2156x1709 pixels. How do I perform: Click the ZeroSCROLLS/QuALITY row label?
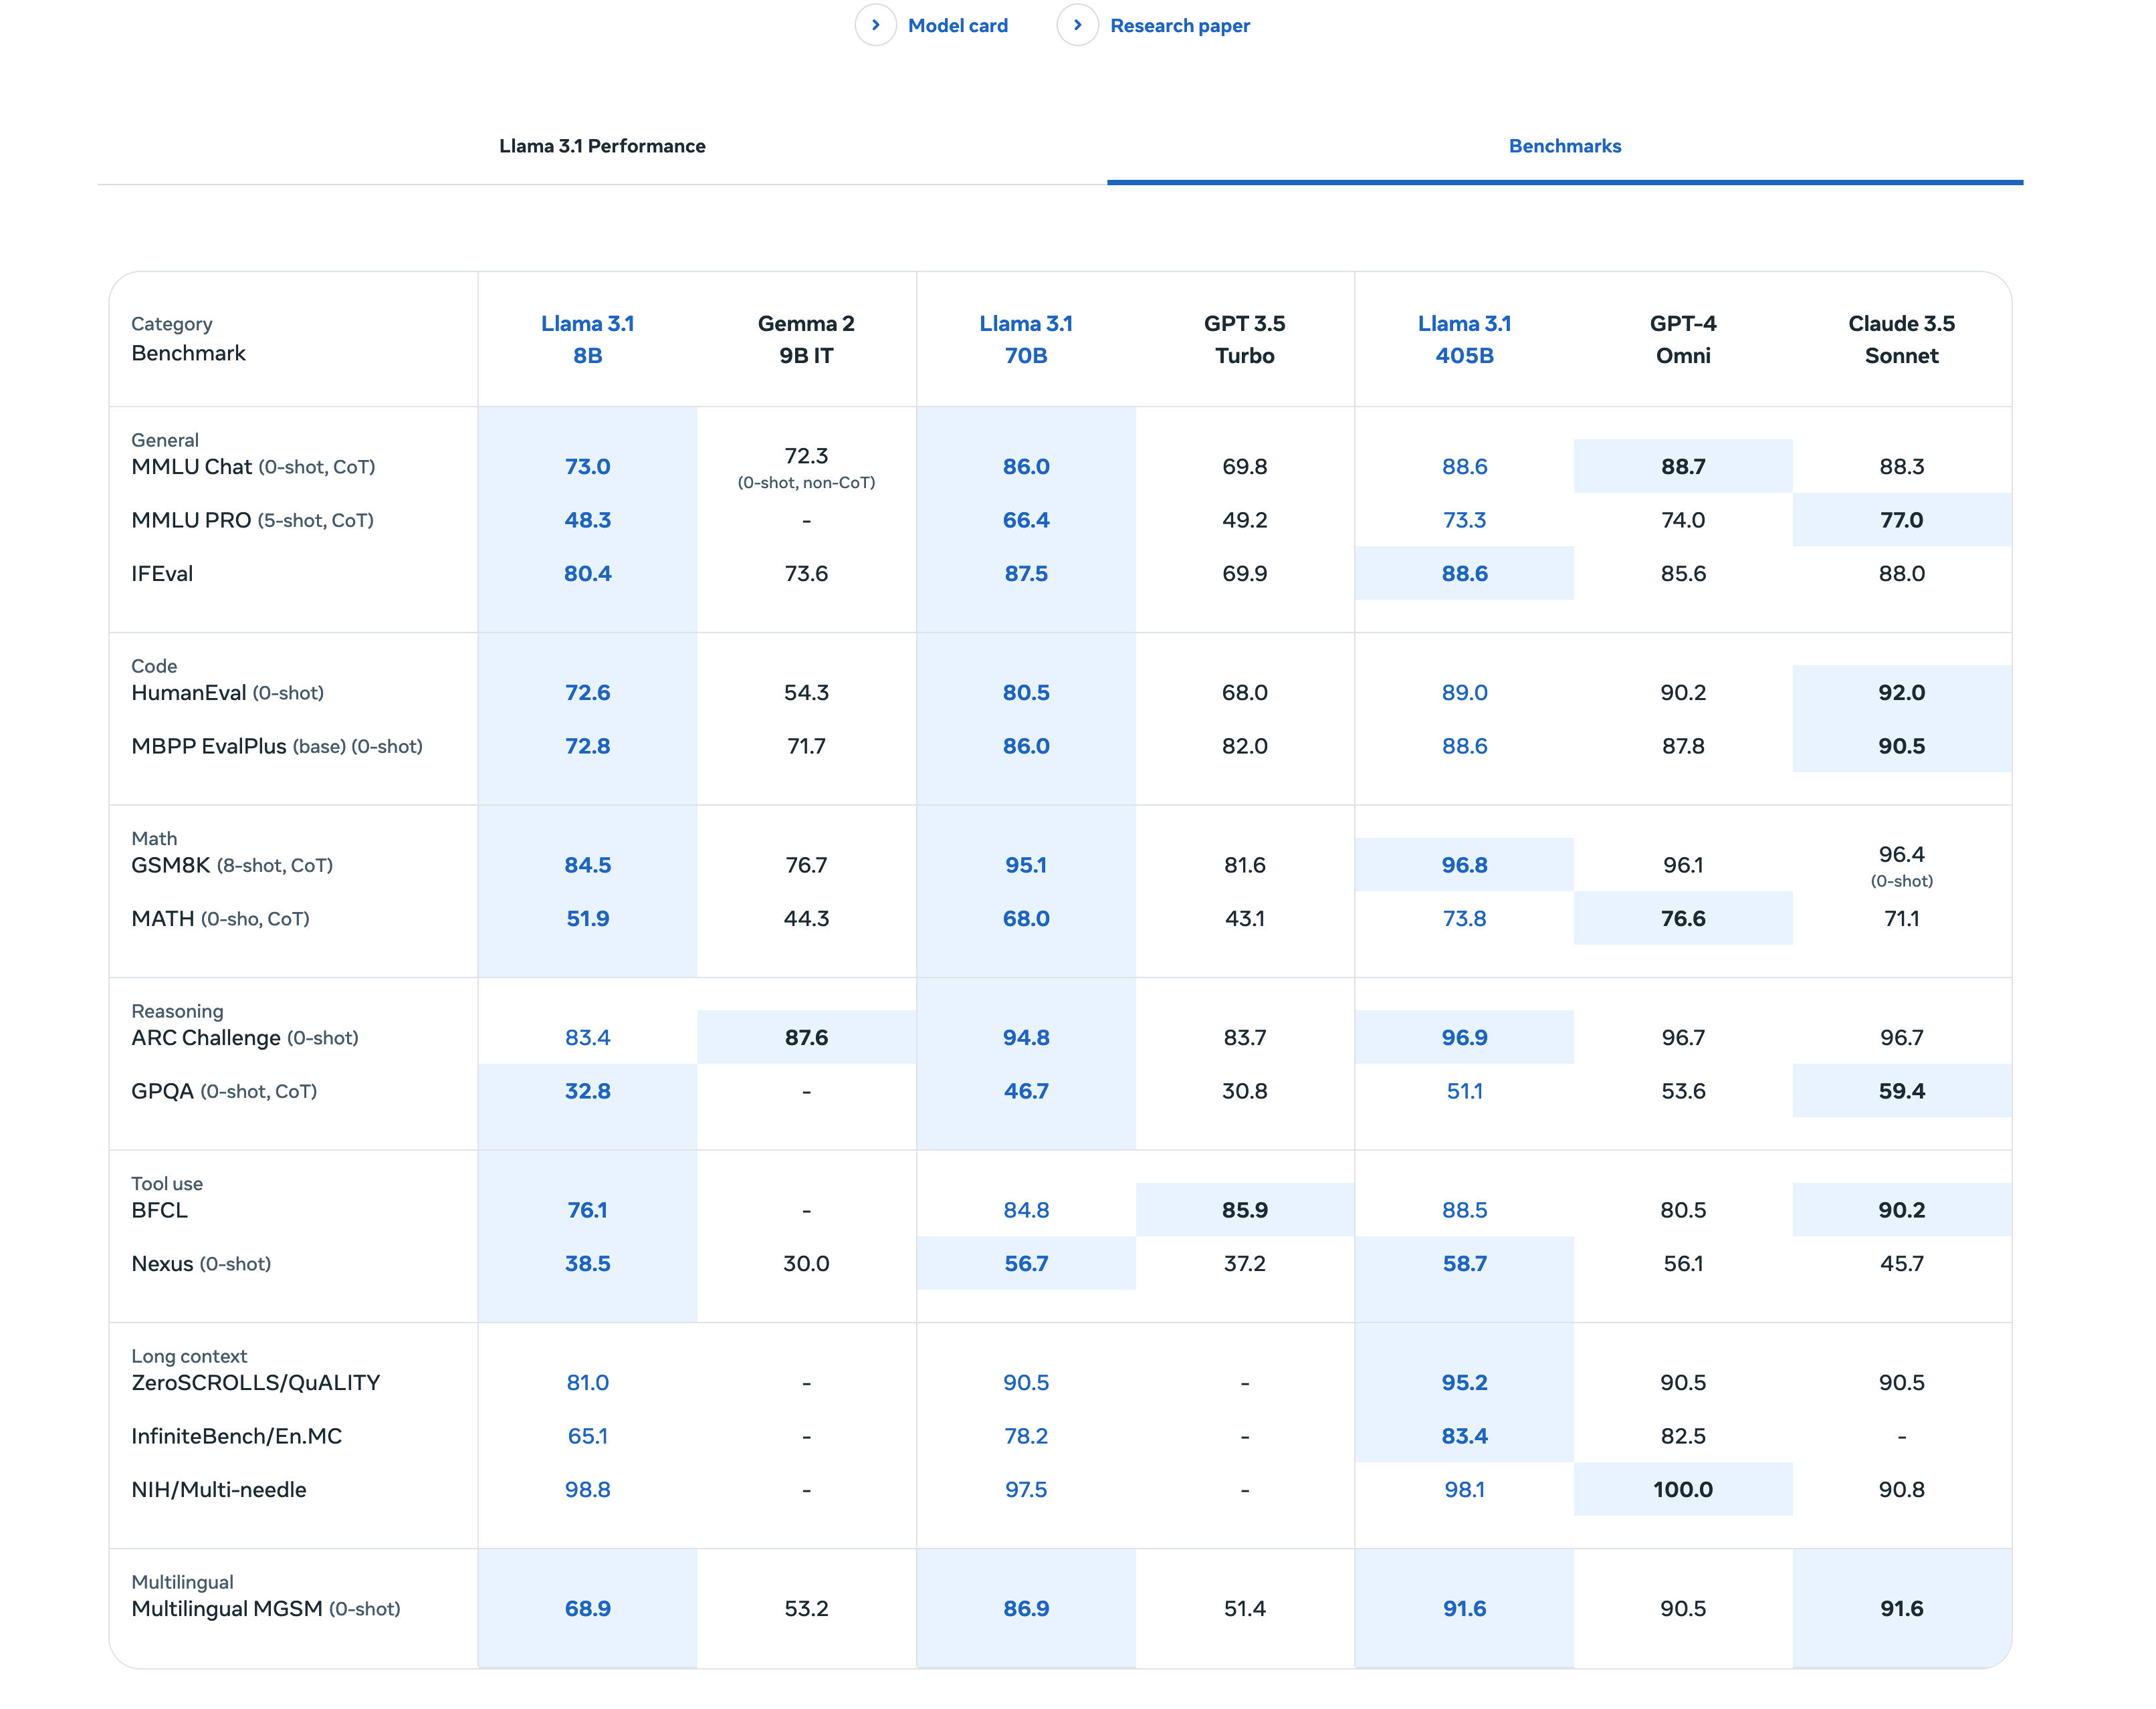click(256, 1383)
